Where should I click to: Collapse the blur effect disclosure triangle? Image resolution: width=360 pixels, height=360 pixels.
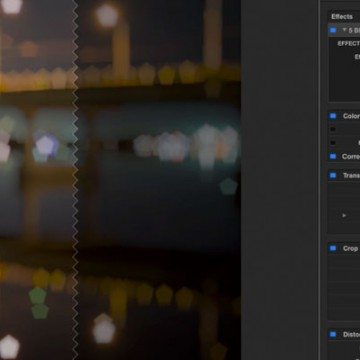tap(344, 30)
